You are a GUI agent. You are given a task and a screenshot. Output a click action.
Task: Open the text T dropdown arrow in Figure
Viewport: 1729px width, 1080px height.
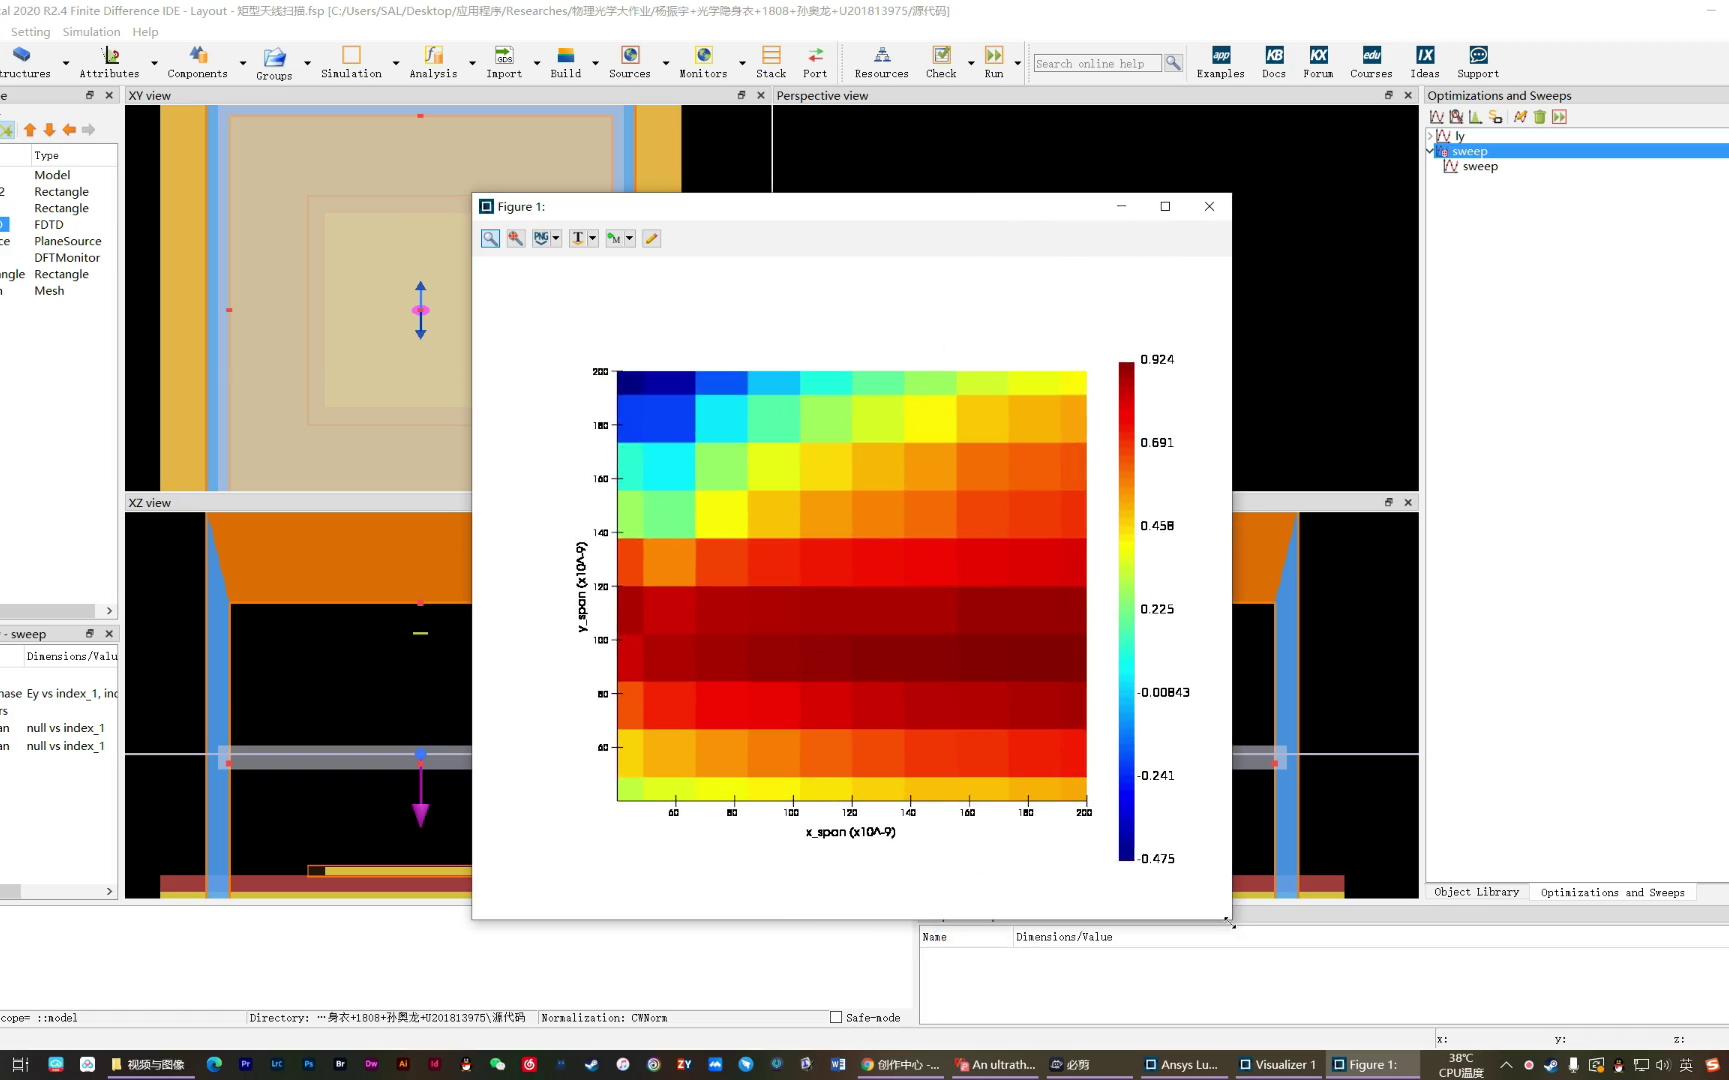[x=593, y=238]
